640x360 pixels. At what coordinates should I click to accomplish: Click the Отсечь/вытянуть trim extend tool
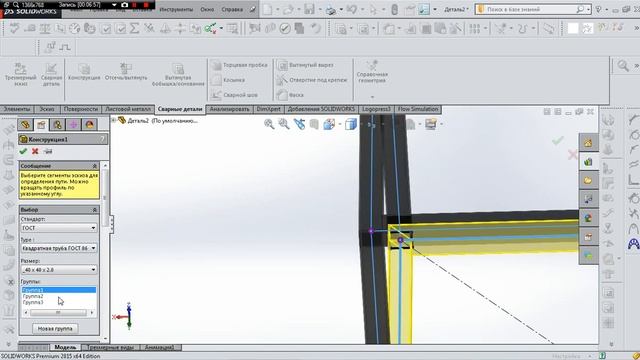coord(126,72)
